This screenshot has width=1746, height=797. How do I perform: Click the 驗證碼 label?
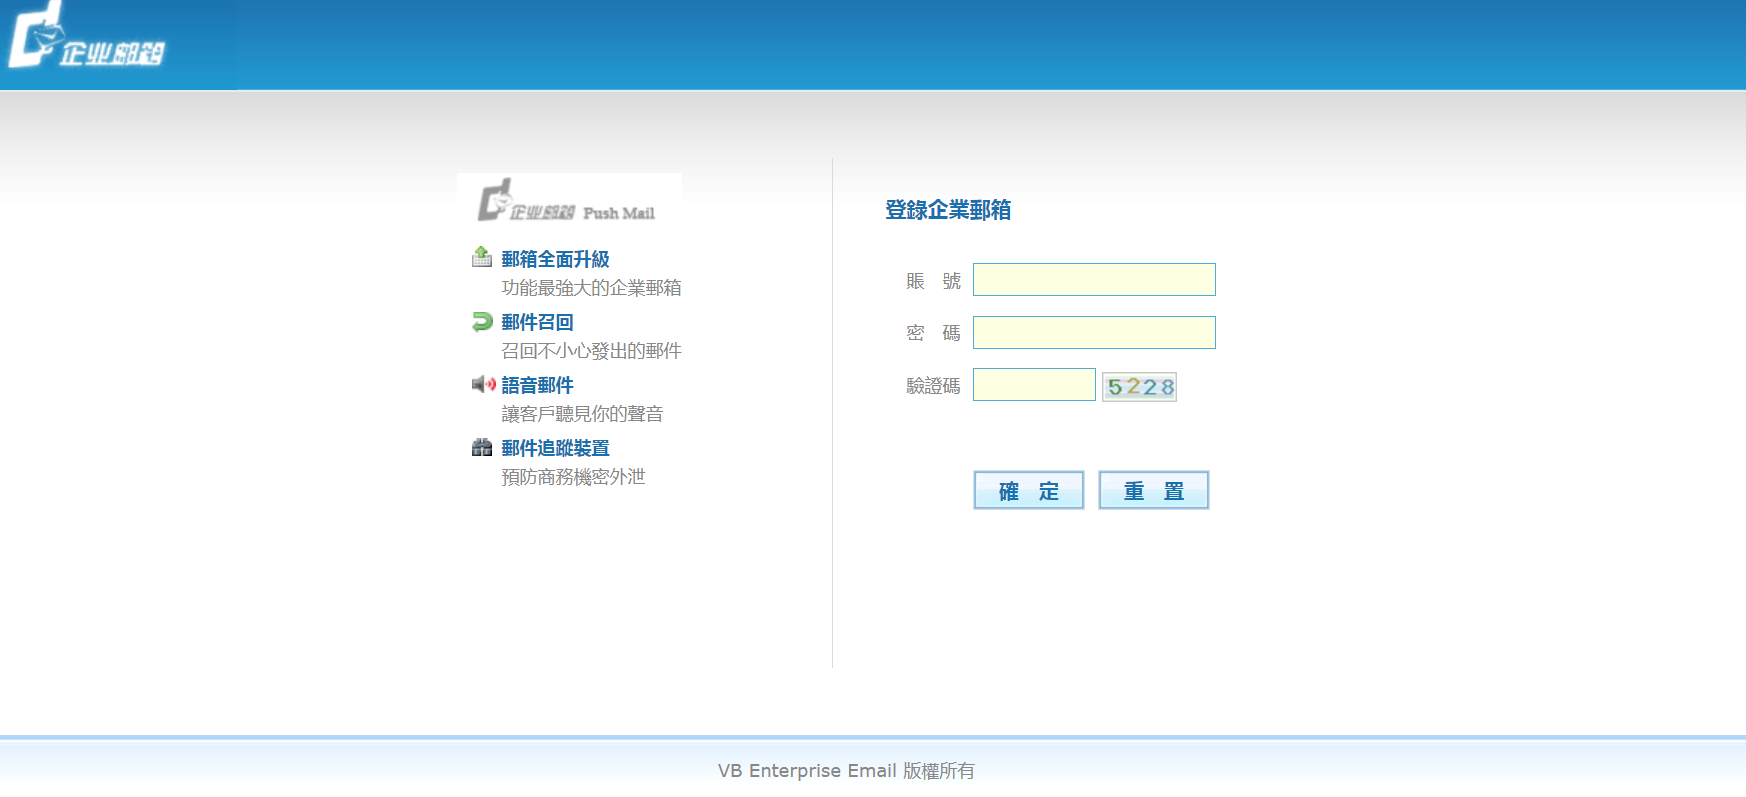pyautogui.click(x=933, y=386)
